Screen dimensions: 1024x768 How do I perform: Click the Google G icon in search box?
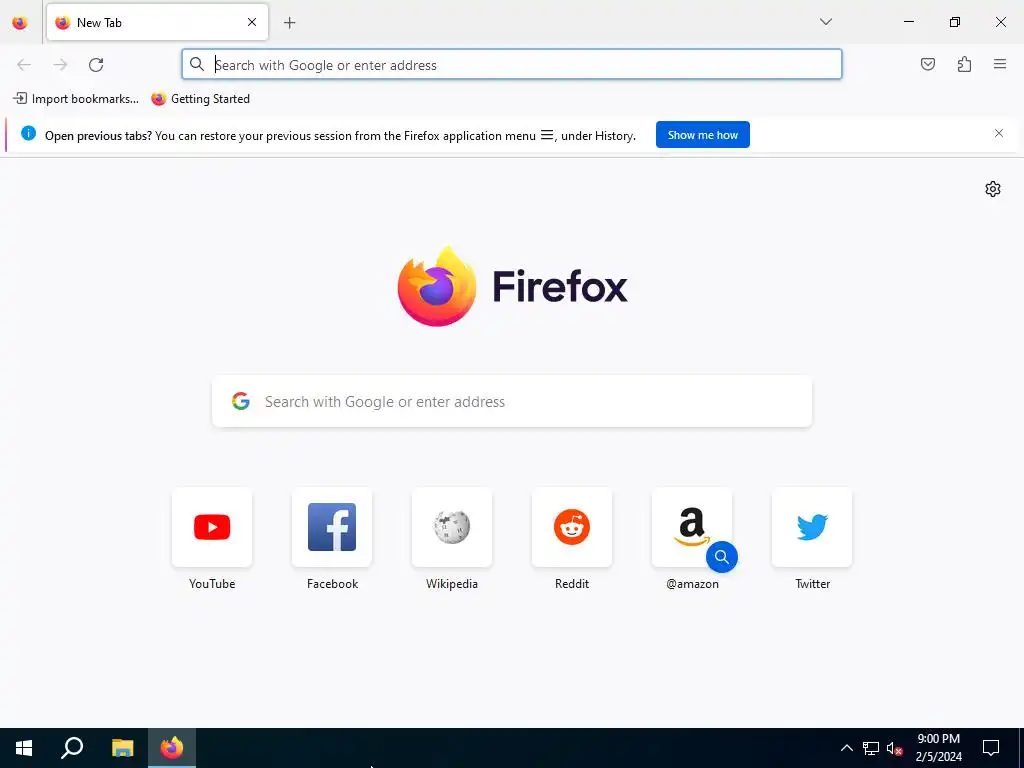click(241, 401)
